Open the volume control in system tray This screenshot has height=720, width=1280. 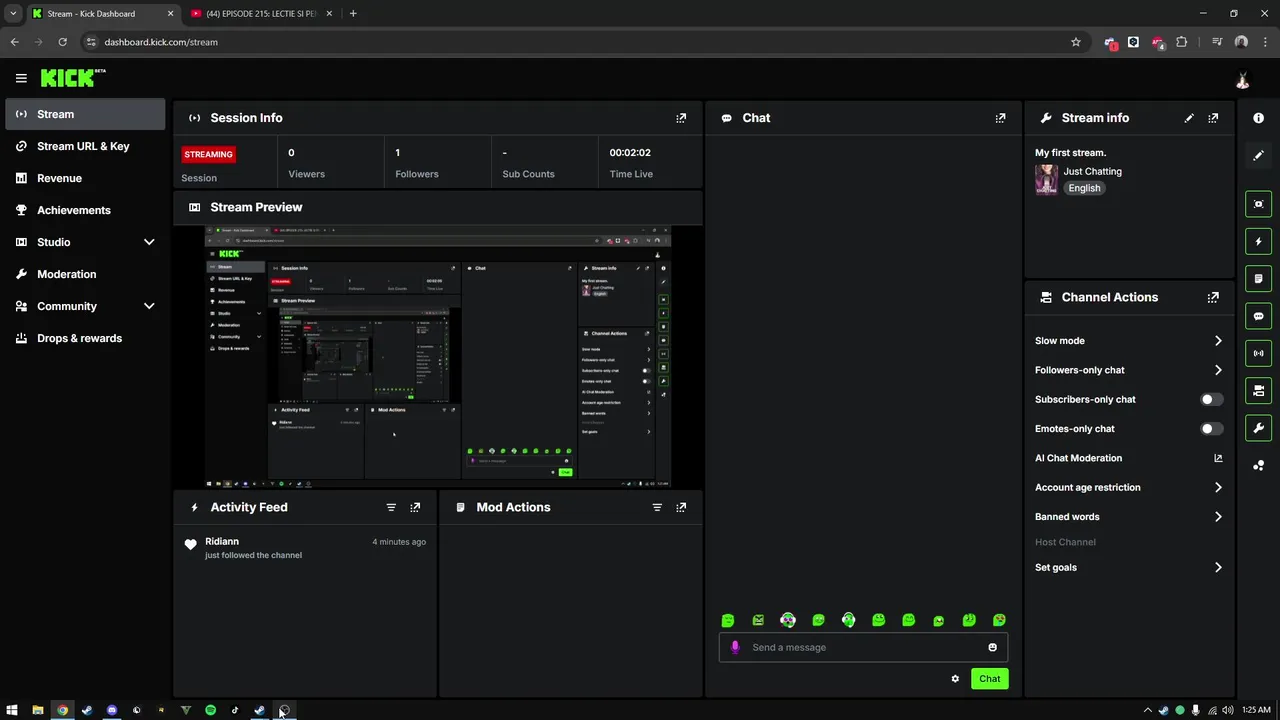pyautogui.click(x=1227, y=710)
